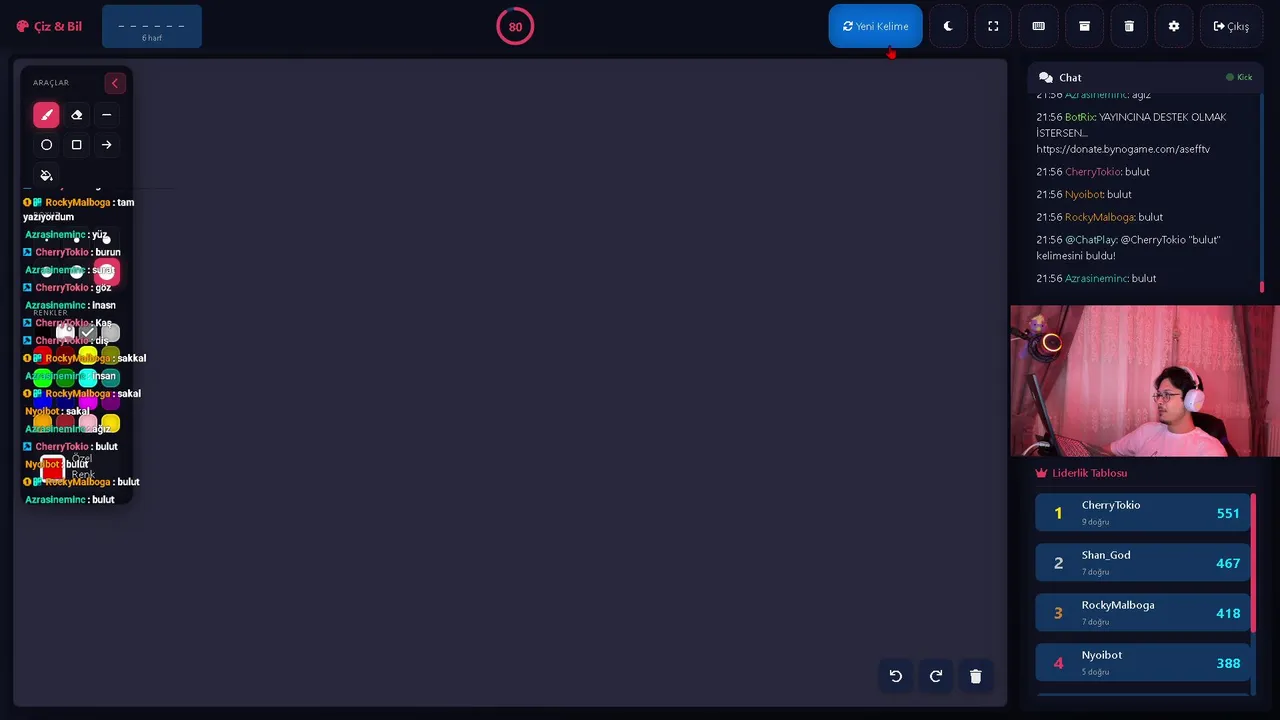
Task: Collapse the Araçlar tools panel
Action: [114, 83]
